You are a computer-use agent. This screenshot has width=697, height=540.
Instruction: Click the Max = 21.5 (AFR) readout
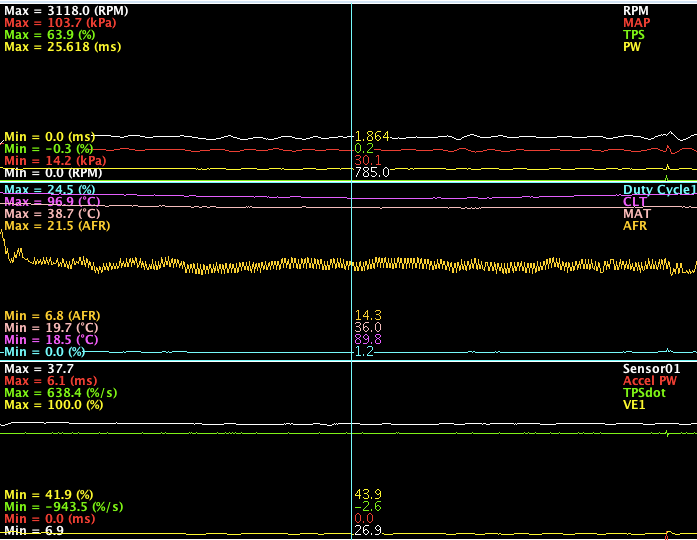[57, 227]
